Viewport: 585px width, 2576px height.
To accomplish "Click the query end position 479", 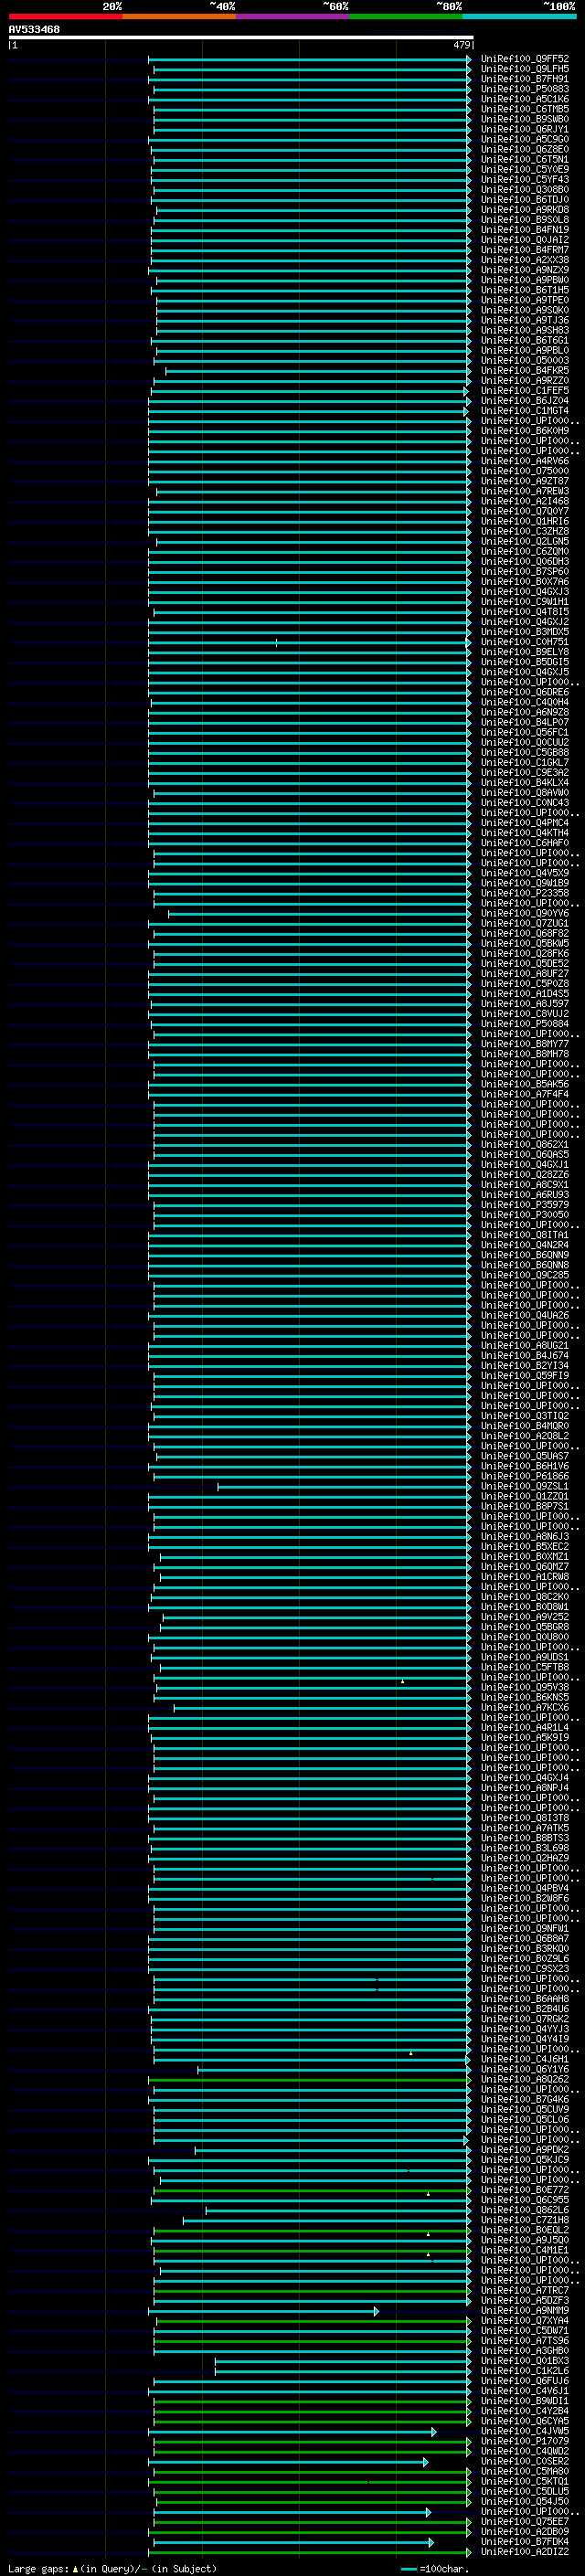I will pyautogui.click(x=461, y=45).
